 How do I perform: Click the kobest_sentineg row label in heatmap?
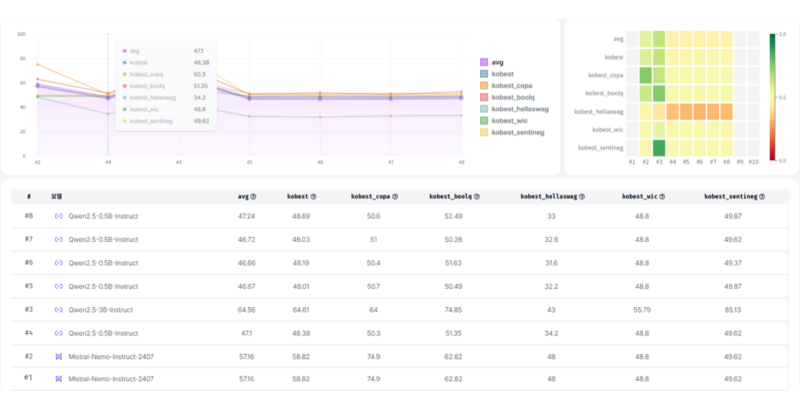(x=600, y=147)
